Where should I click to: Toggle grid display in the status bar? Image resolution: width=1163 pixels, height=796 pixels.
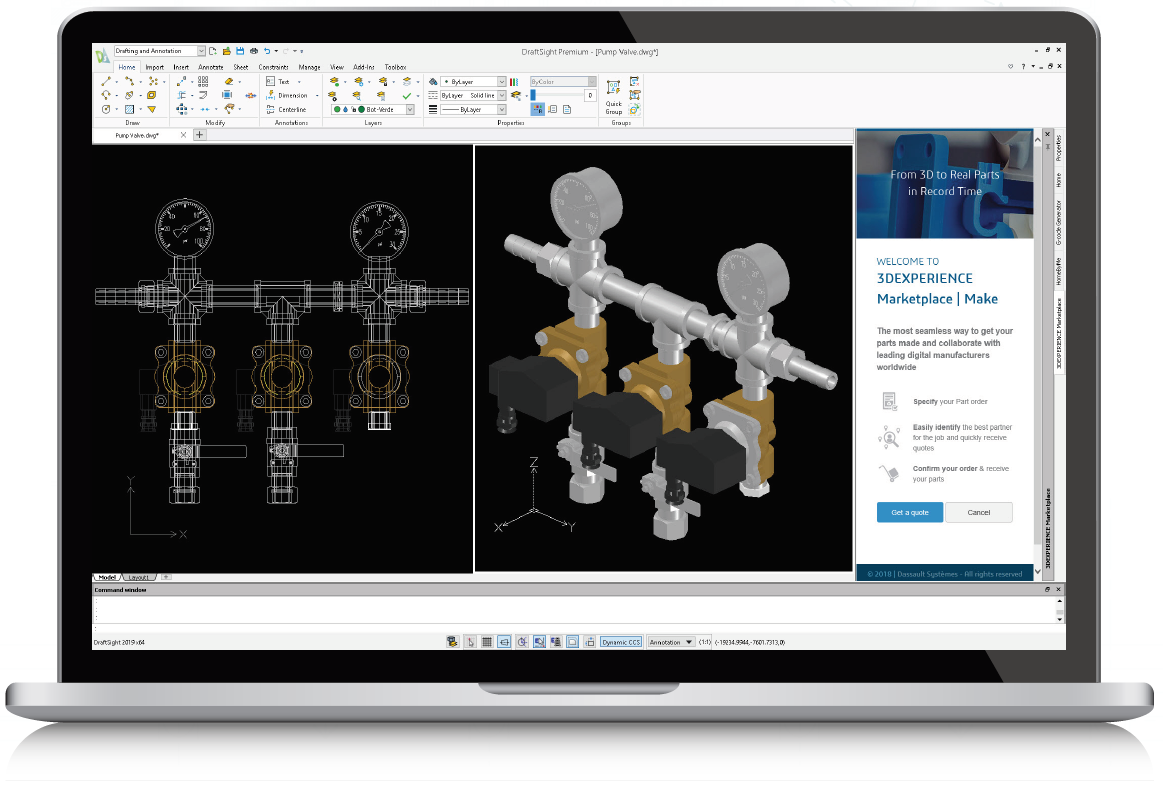(486, 642)
